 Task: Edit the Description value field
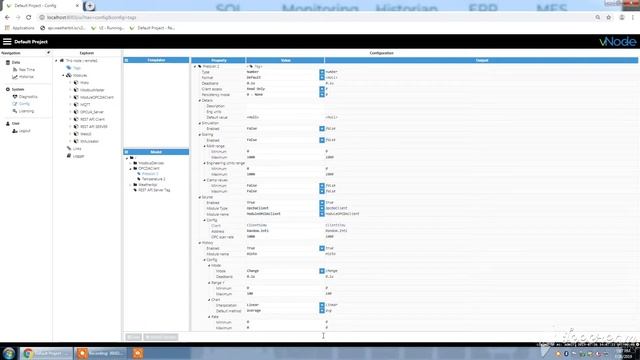coord(284,106)
